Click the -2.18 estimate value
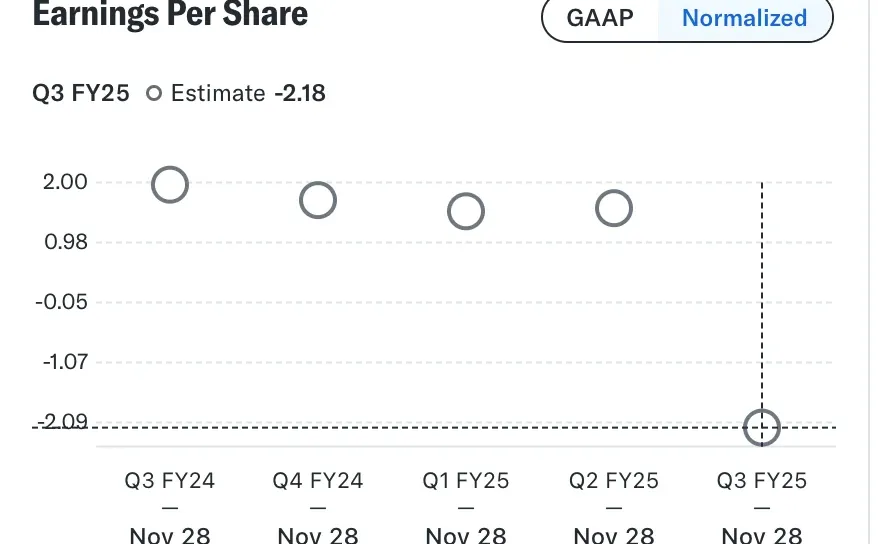 [x=300, y=93]
